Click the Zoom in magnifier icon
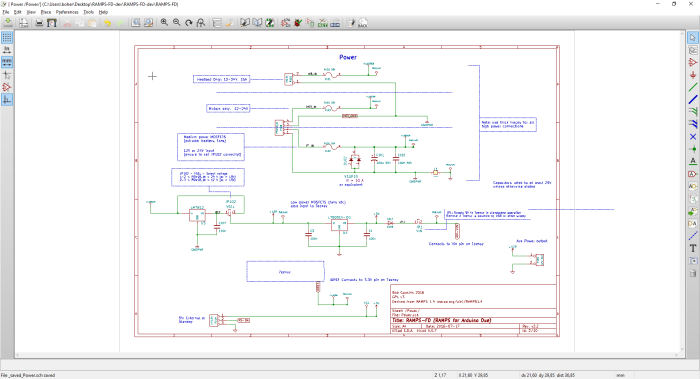 pyautogui.click(x=164, y=23)
